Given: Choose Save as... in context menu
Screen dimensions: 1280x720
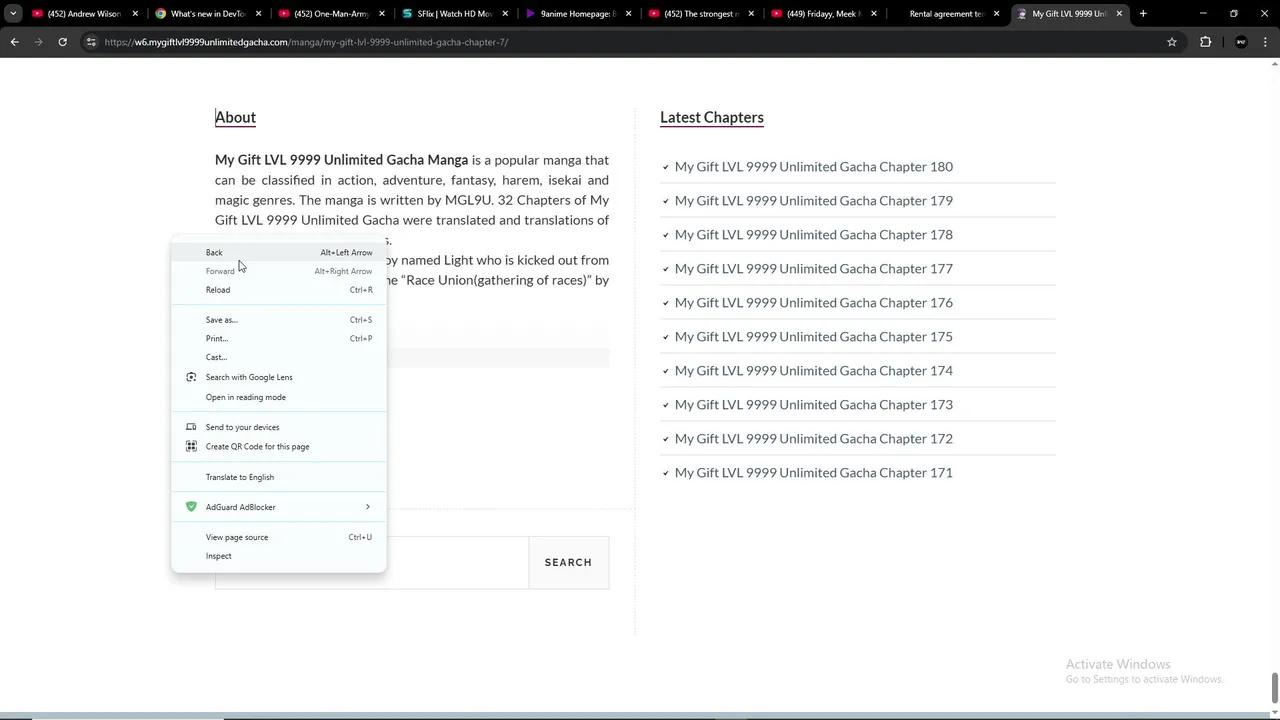Looking at the screenshot, I should 279,320.
